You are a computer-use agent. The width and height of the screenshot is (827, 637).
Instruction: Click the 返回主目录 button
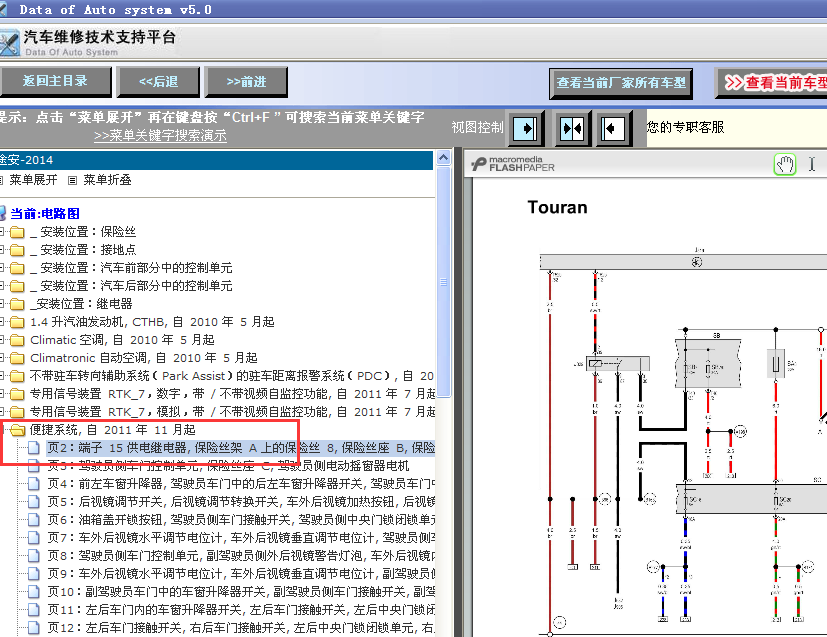[55, 81]
